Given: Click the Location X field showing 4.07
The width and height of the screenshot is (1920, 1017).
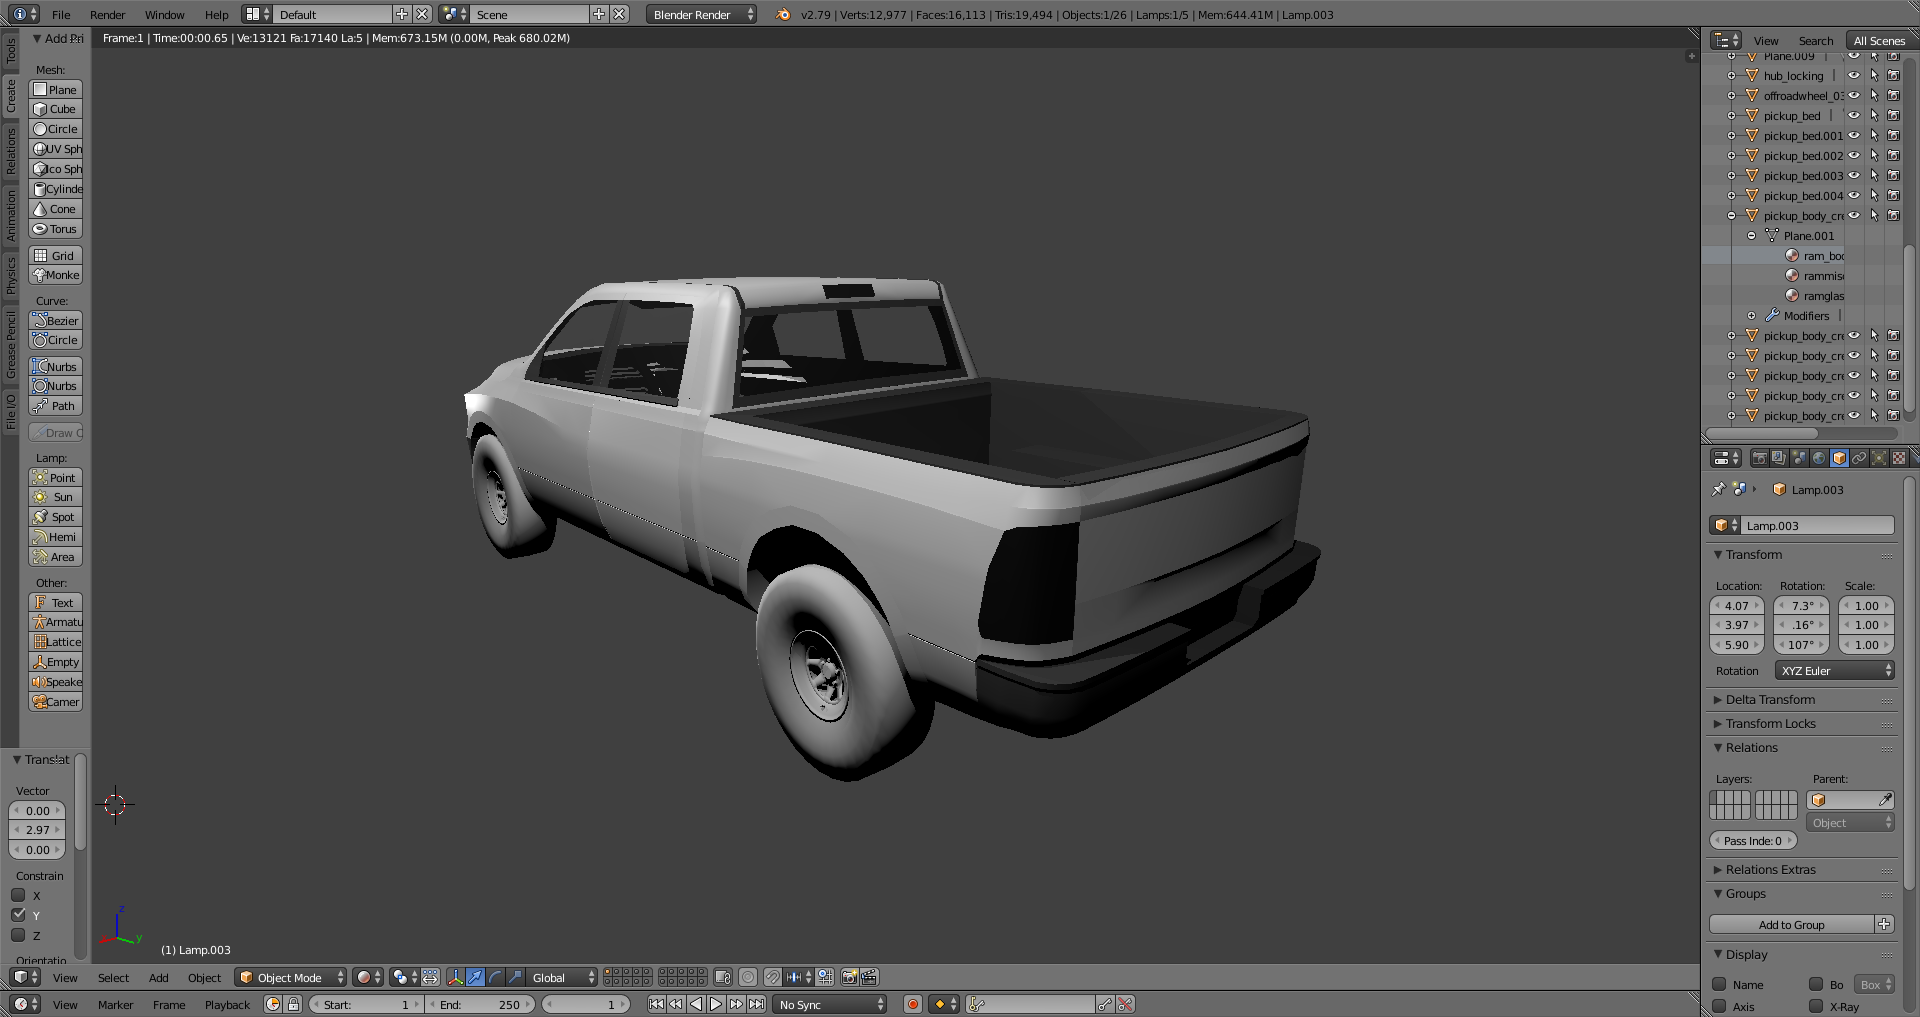Looking at the screenshot, I should [1737, 605].
